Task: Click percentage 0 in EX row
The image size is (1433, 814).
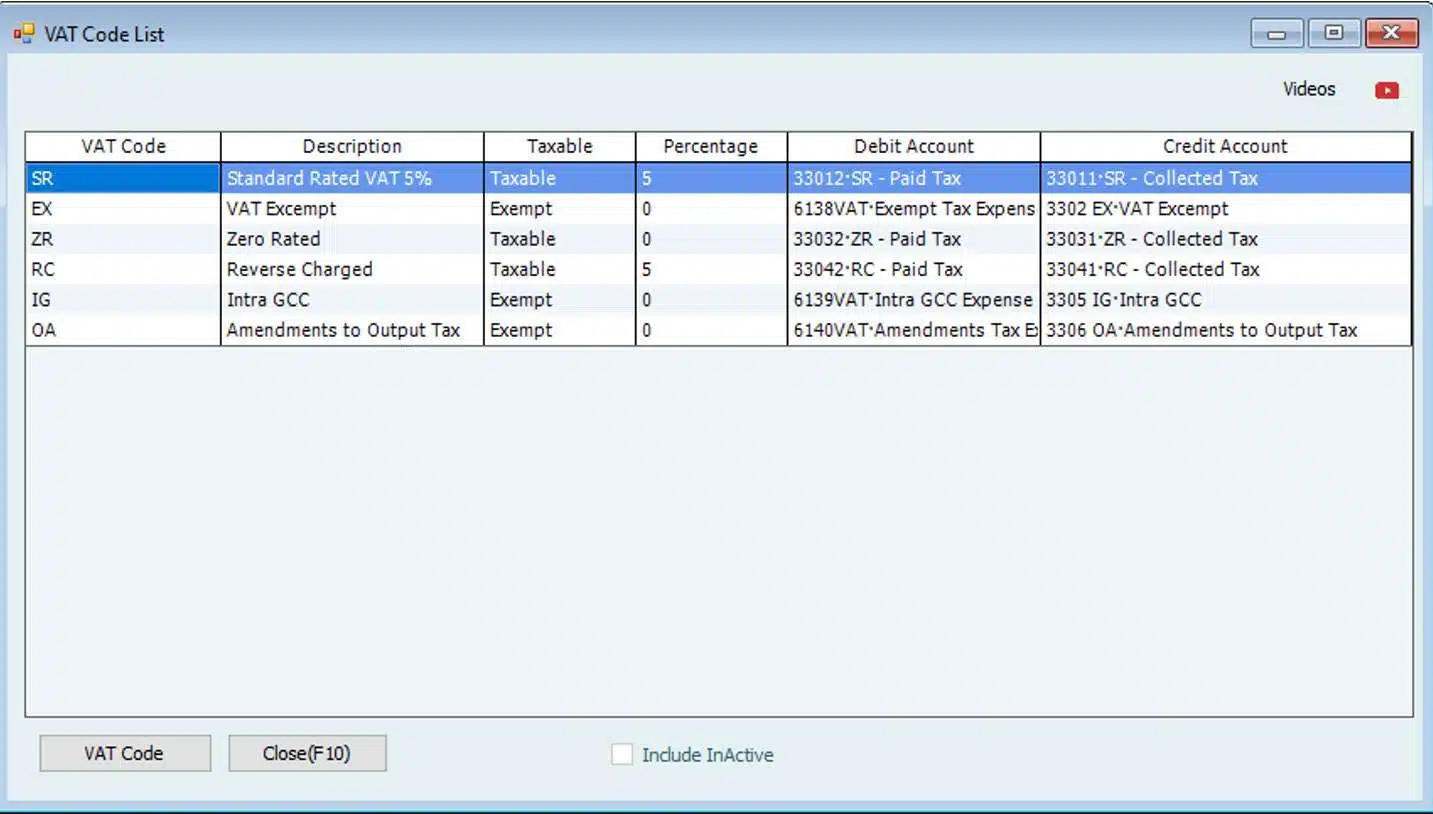Action: pyautogui.click(x=711, y=209)
